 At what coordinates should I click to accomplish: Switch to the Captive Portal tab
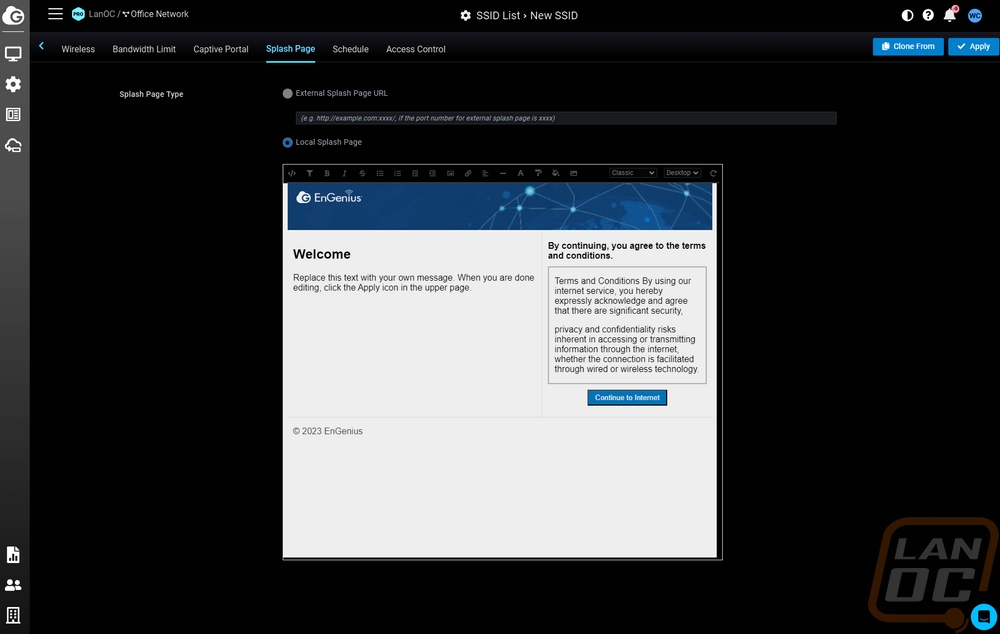point(221,49)
